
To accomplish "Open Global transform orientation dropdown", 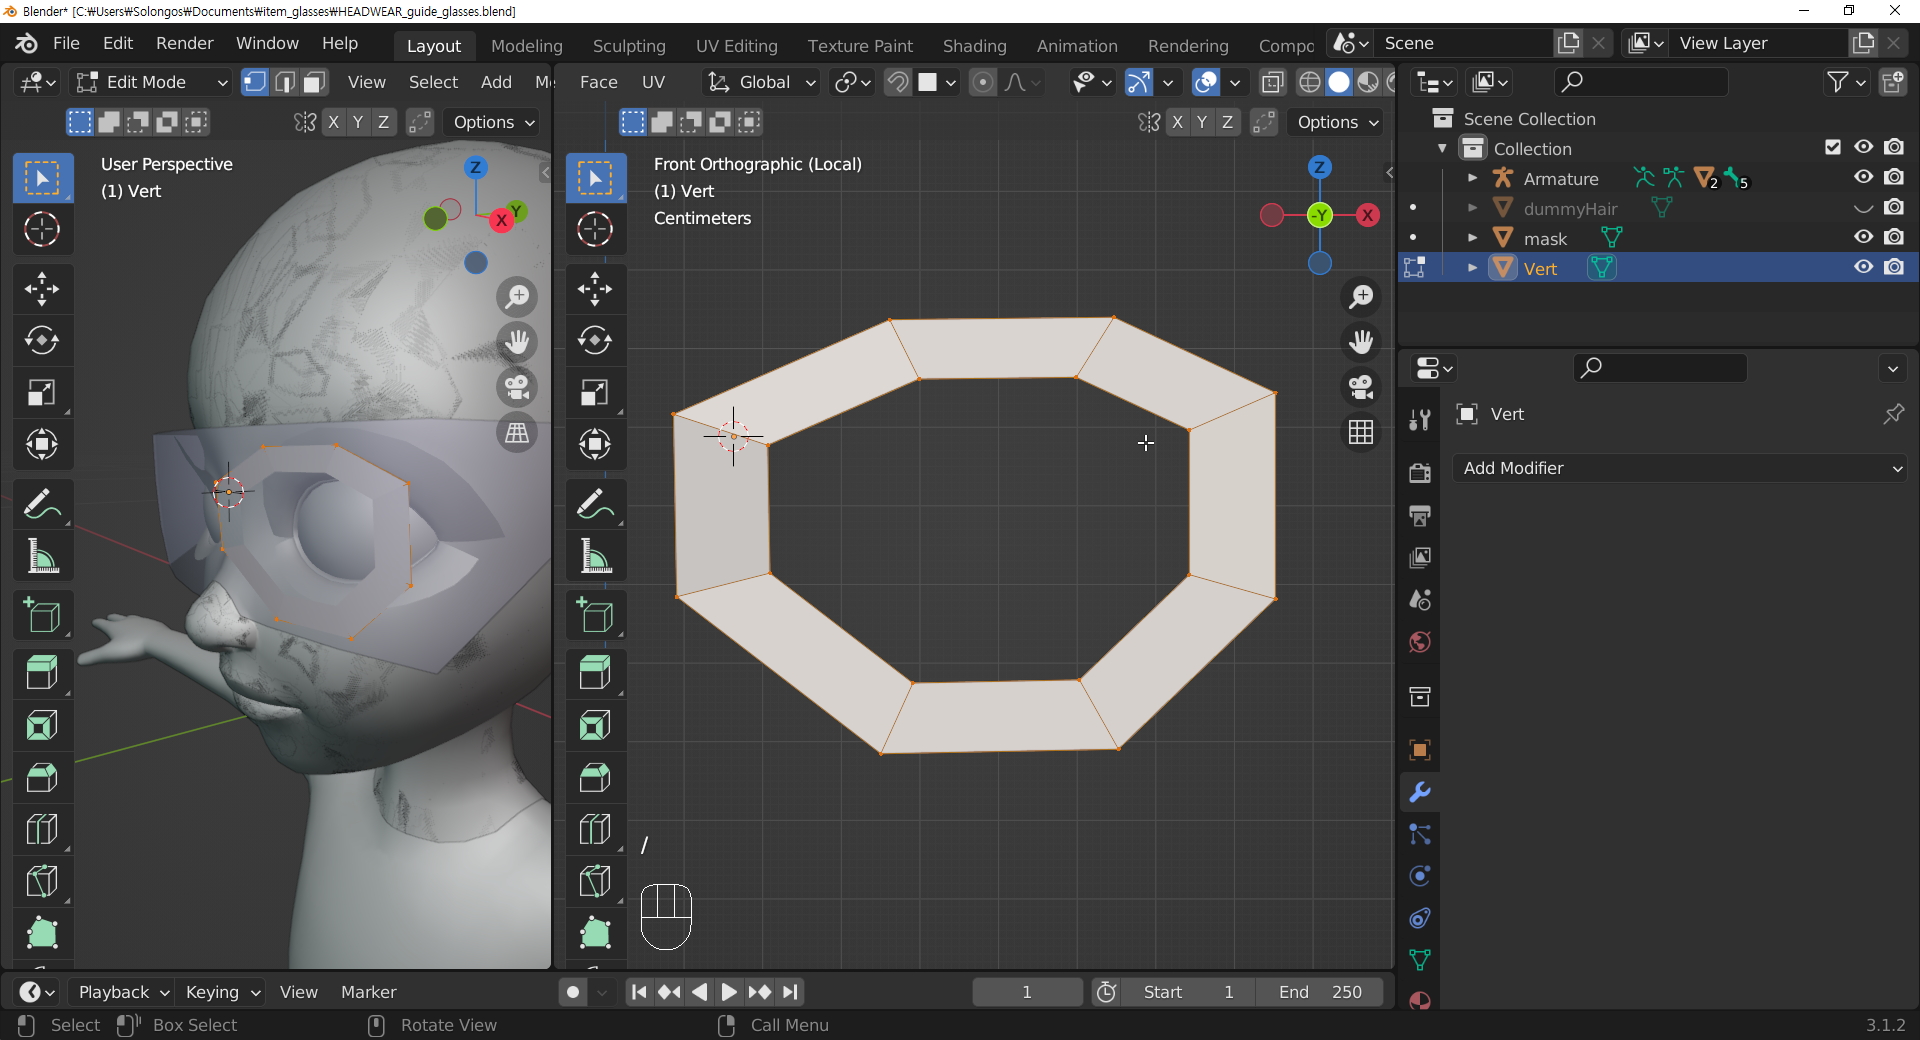I will pos(761,82).
